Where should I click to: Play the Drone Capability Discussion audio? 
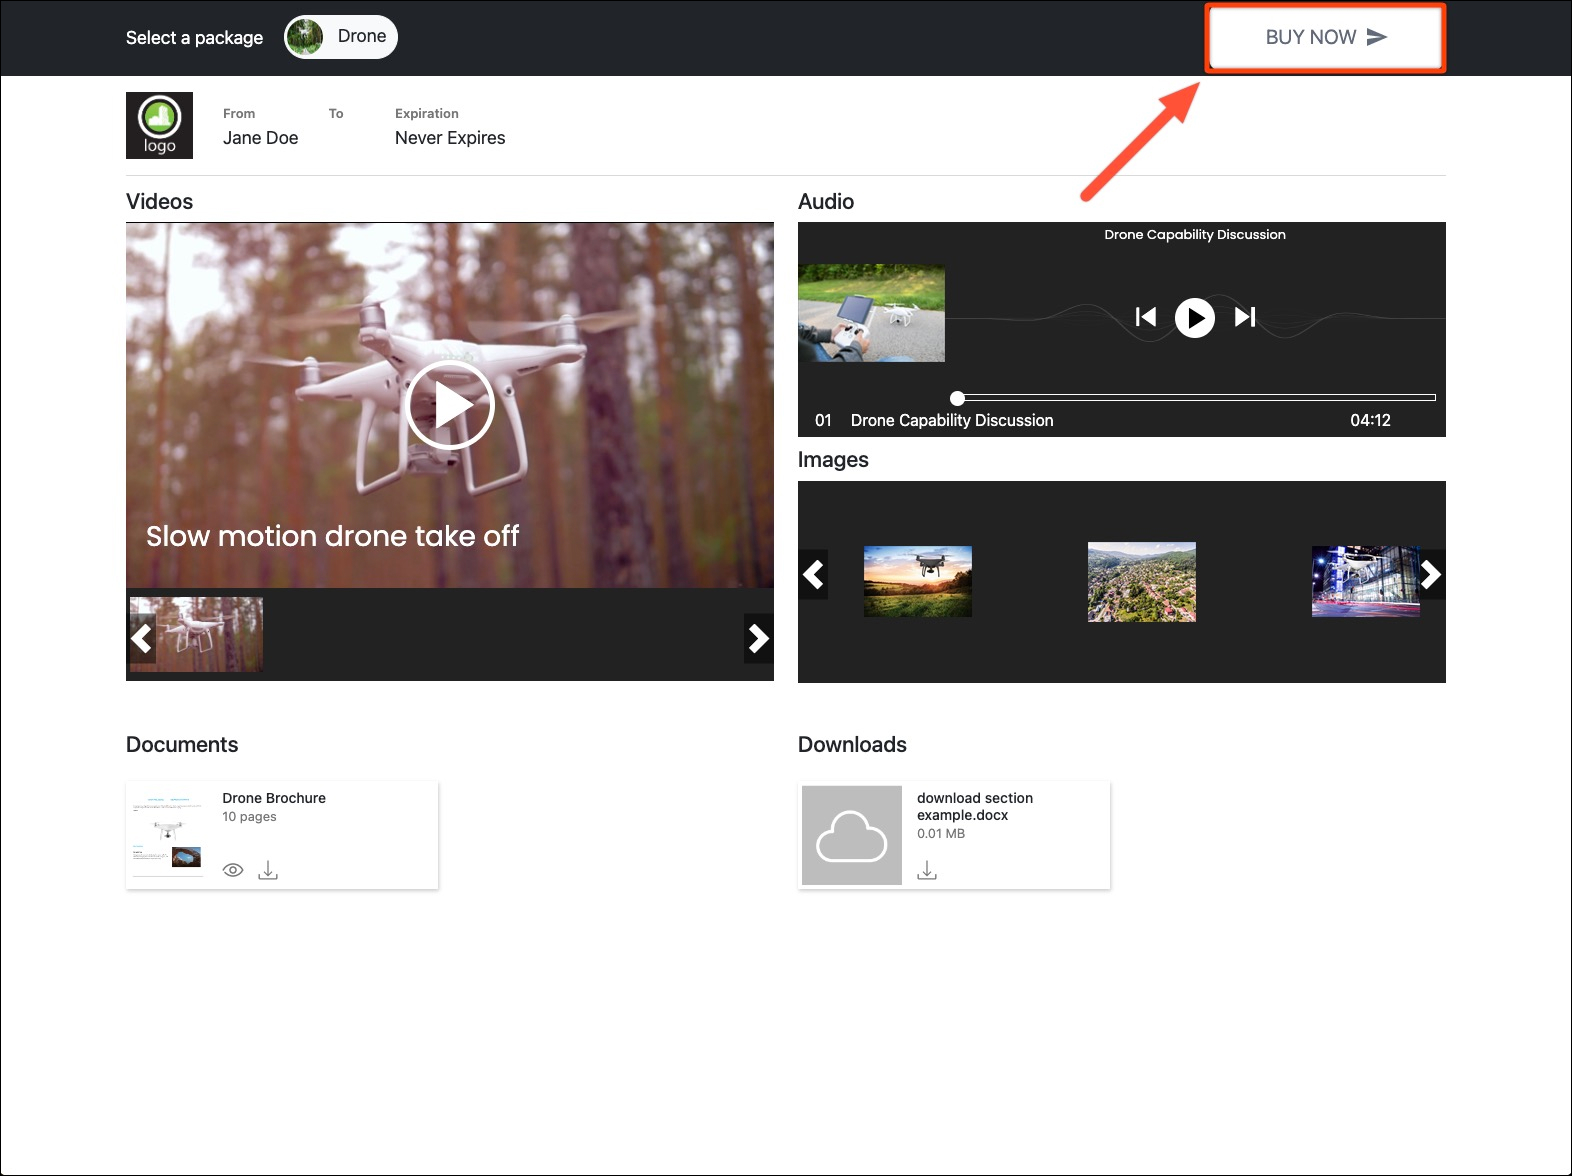click(x=1194, y=318)
